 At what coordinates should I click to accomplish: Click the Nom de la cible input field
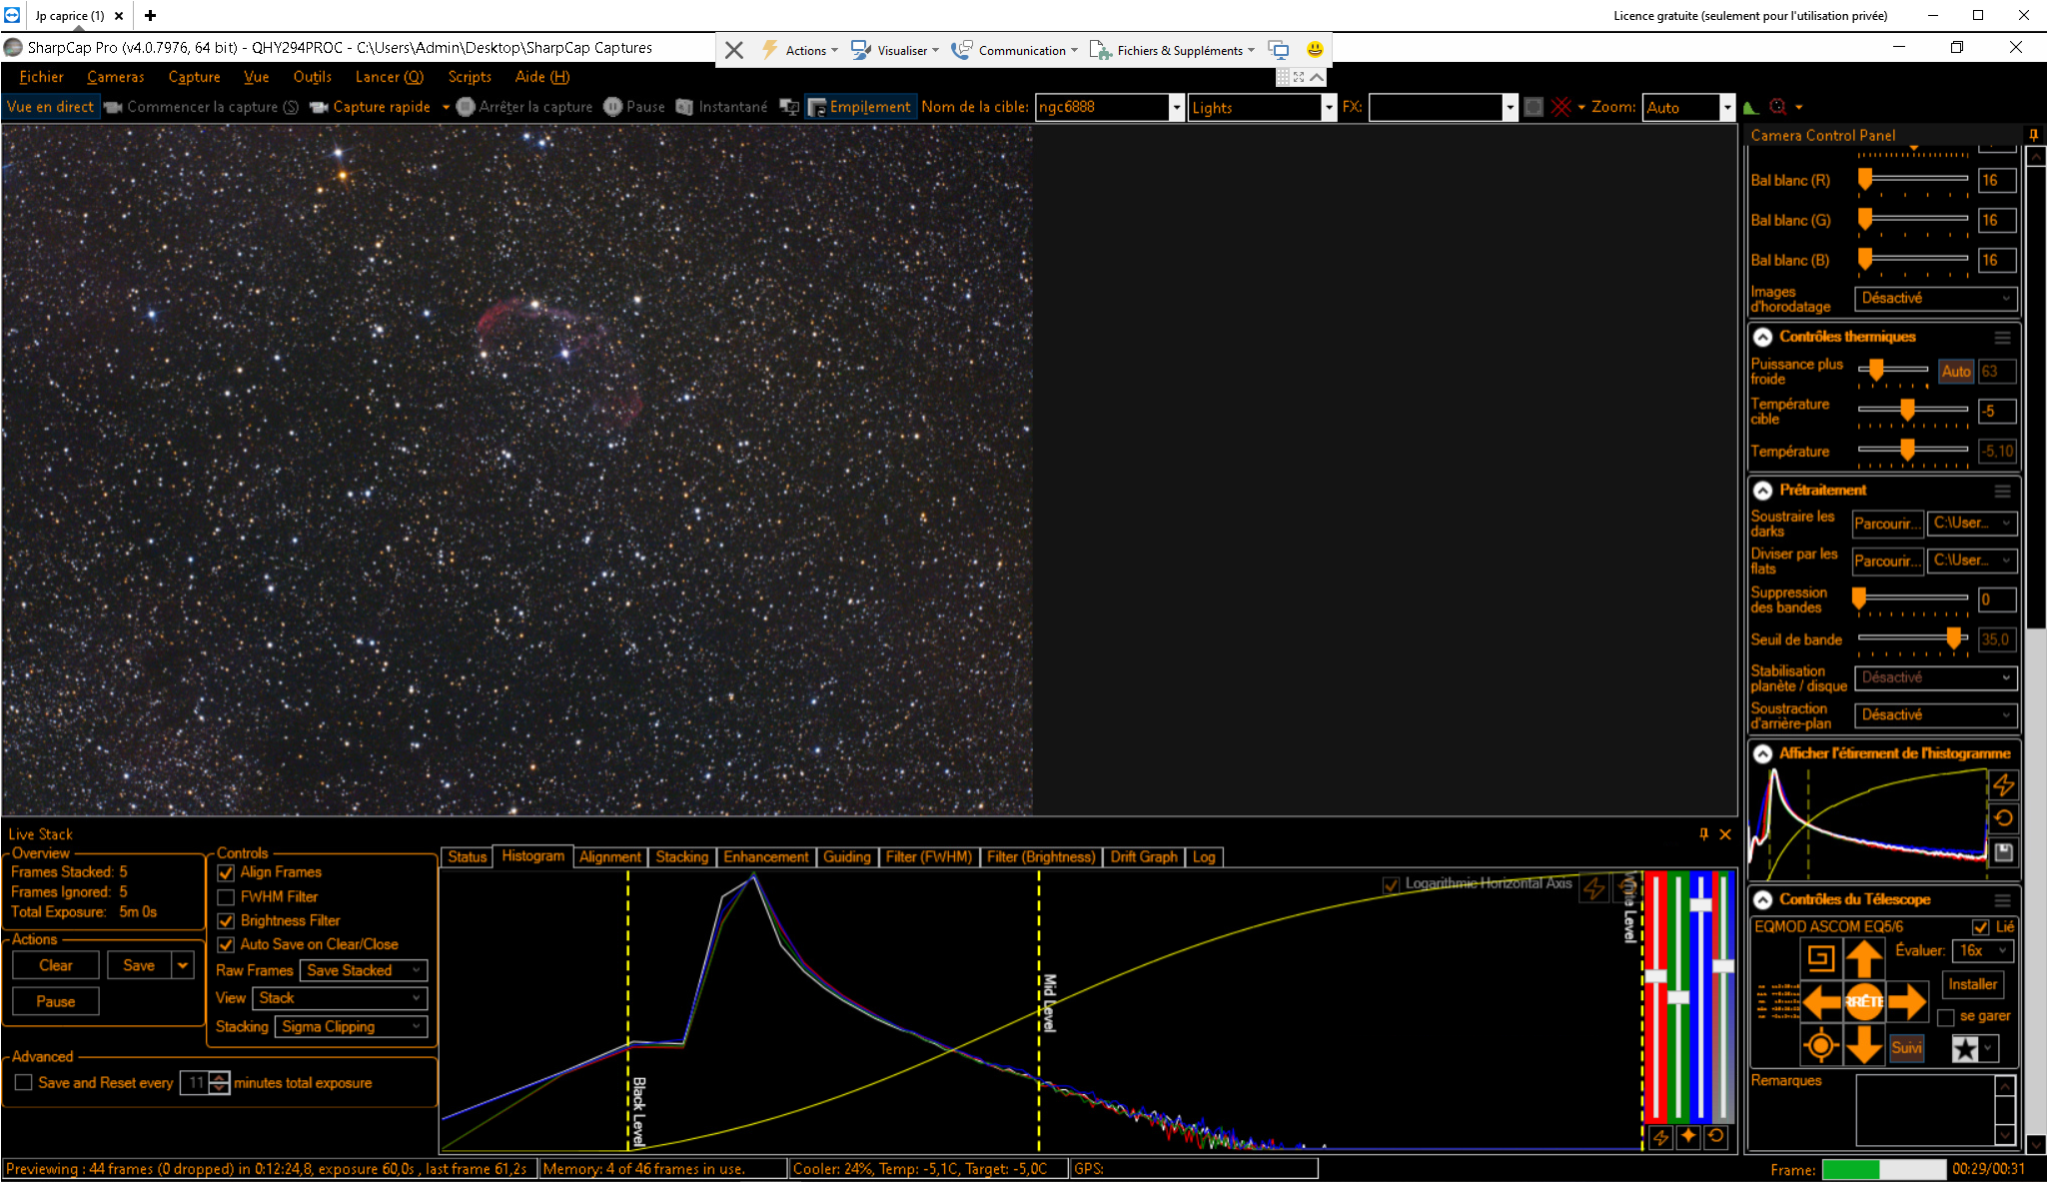(x=1102, y=107)
